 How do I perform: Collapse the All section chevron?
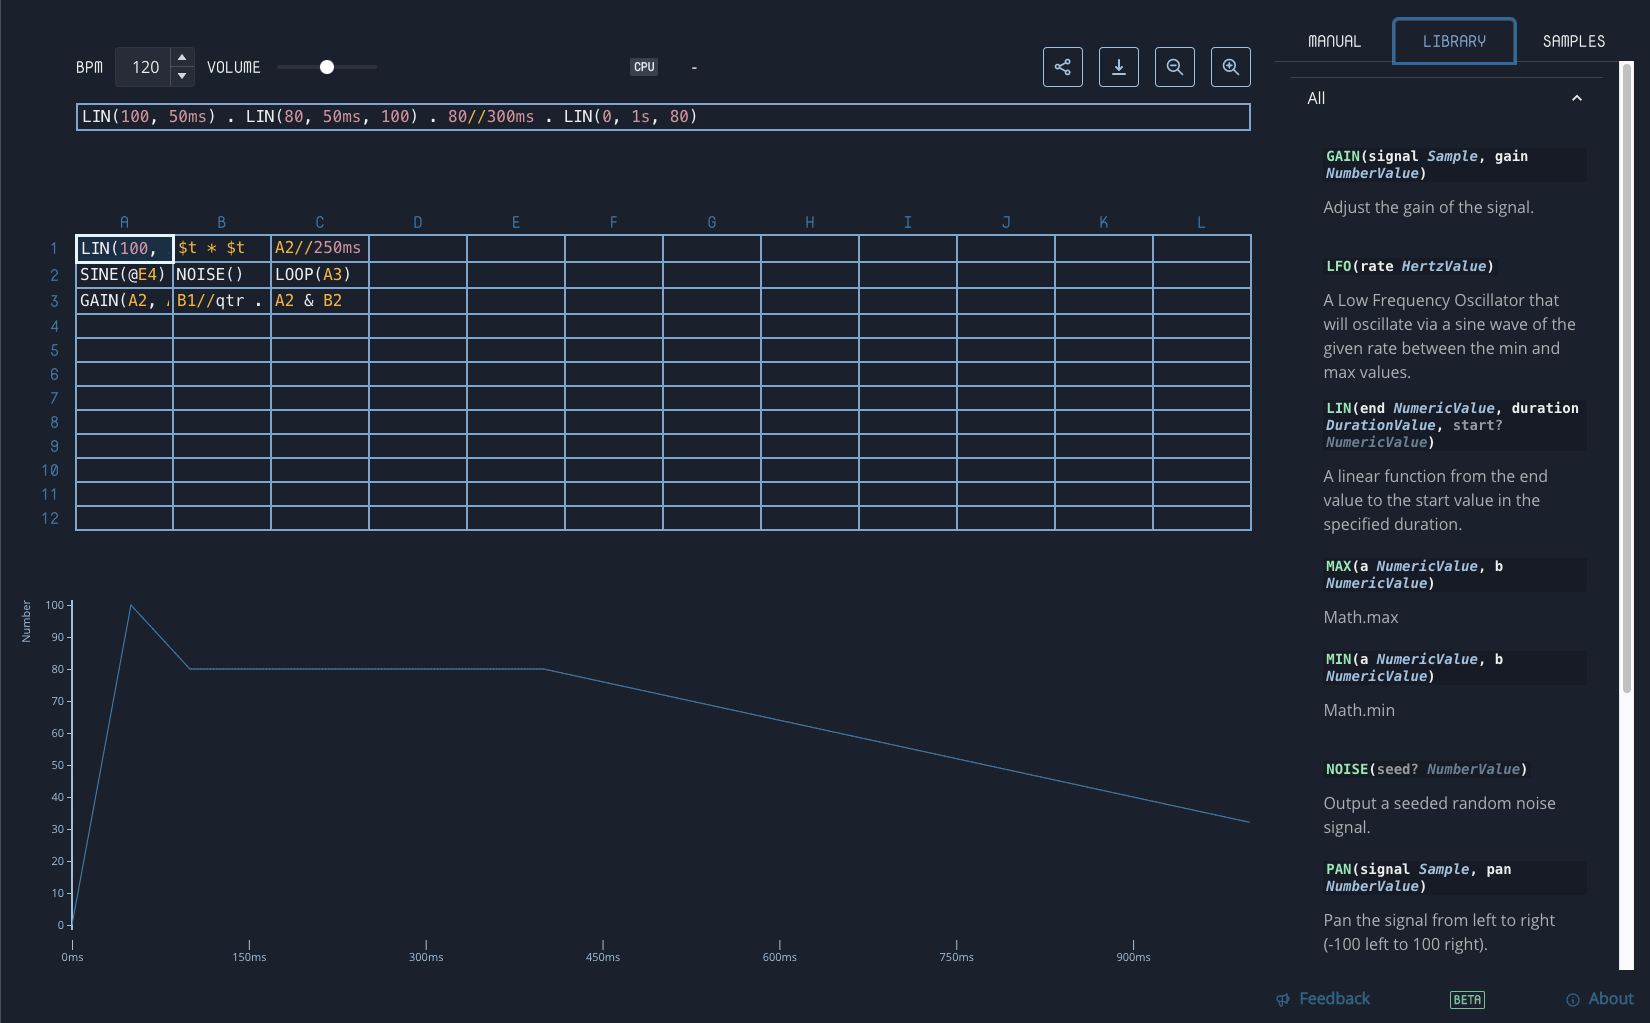pyautogui.click(x=1577, y=98)
